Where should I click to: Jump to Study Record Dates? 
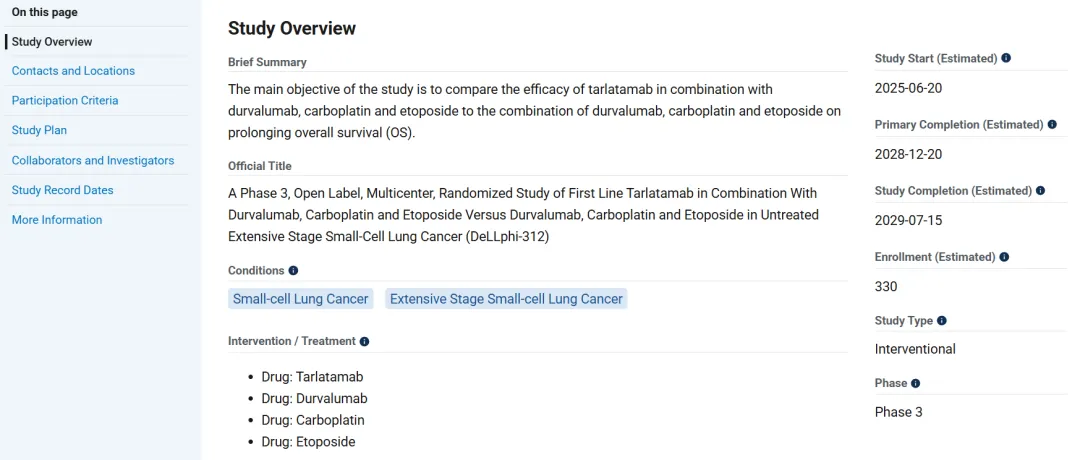tap(63, 190)
